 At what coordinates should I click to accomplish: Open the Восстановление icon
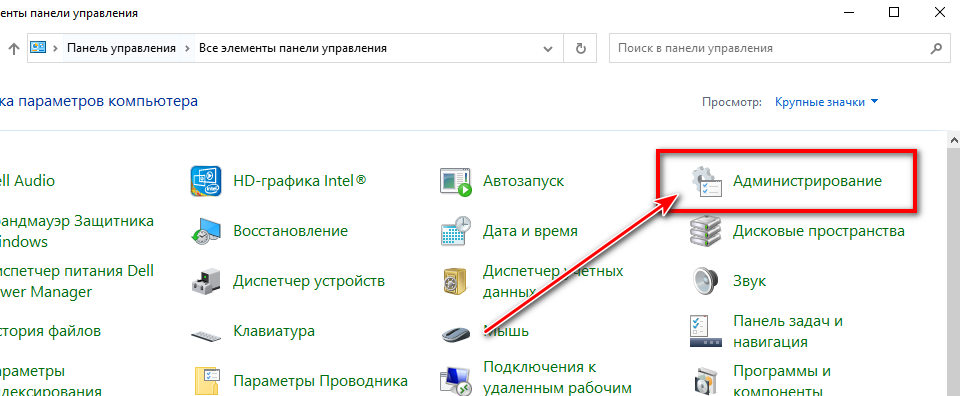click(206, 231)
